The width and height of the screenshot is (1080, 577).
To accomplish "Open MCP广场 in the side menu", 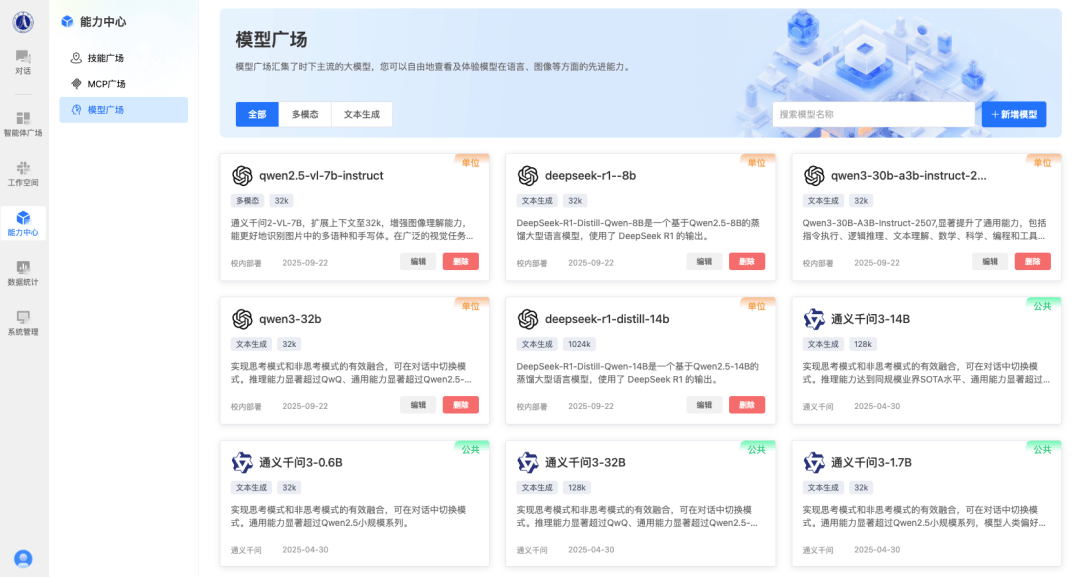I will click(x=106, y=84).
